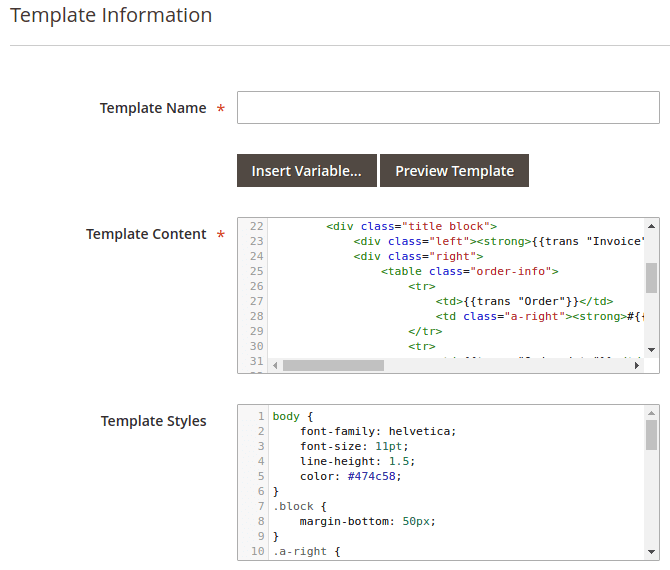Click the Template Content scroll left arrow
670x570 pixels.
tap(275, 365)
